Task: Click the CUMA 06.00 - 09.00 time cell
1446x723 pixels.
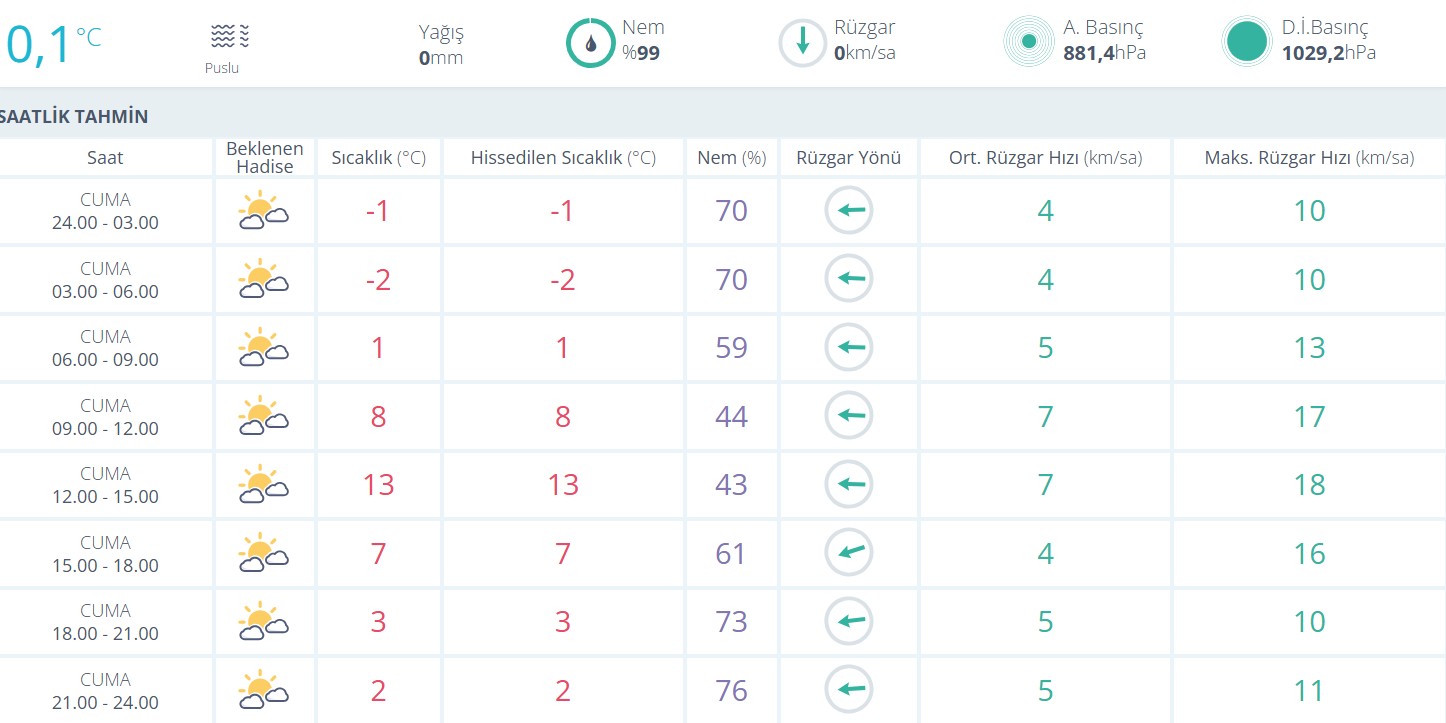Action: [x=106, y=348]
